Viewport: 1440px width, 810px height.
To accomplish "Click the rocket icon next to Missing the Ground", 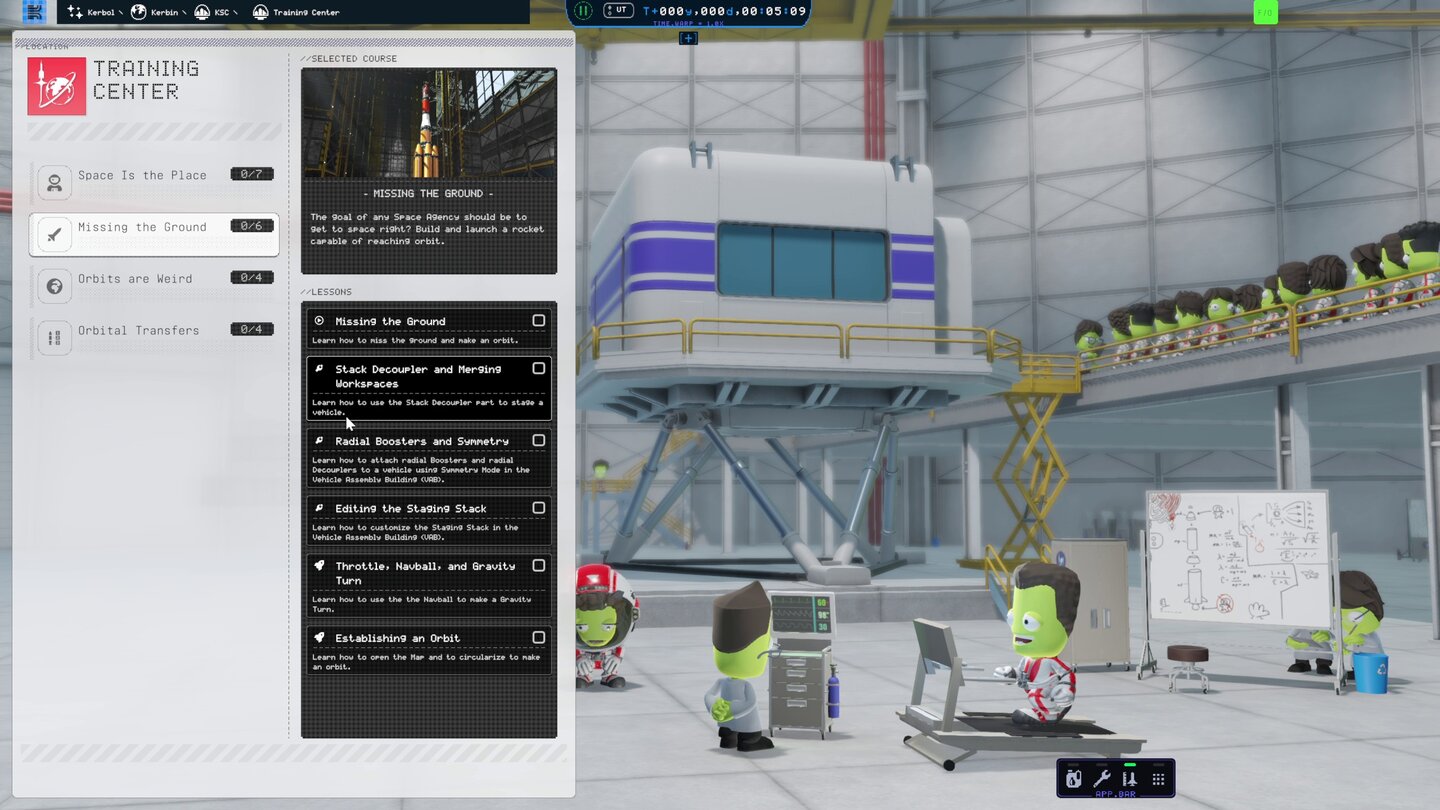I will (54, 234).
